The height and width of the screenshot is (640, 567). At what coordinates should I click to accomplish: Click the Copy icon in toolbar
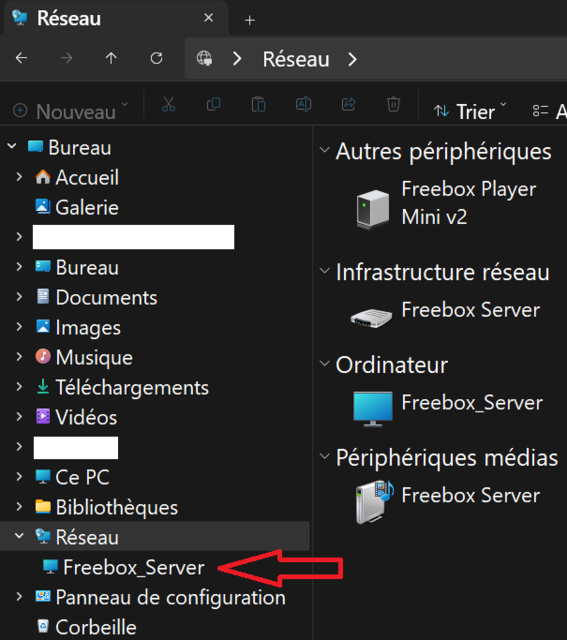(213, 104)
